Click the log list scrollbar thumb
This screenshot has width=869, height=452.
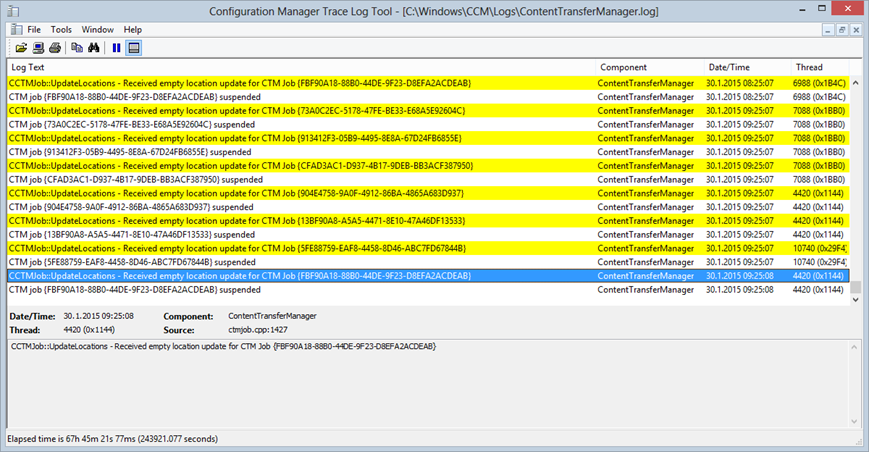[x=856, y=287]
